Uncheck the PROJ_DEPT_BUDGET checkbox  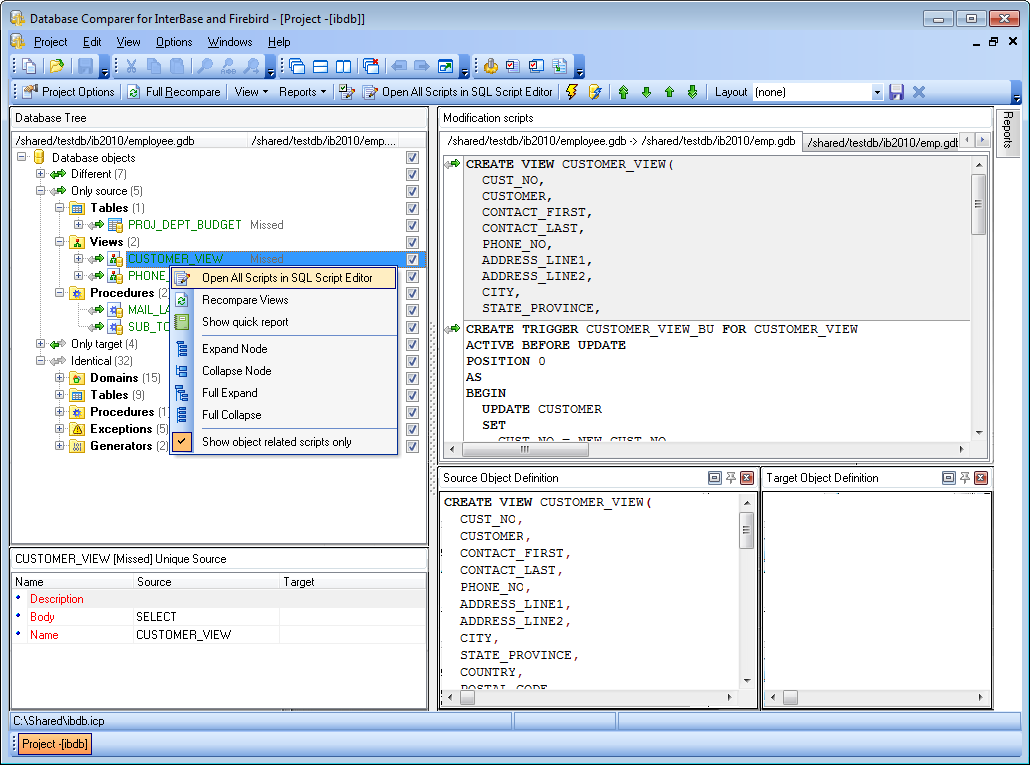point(412,225)
